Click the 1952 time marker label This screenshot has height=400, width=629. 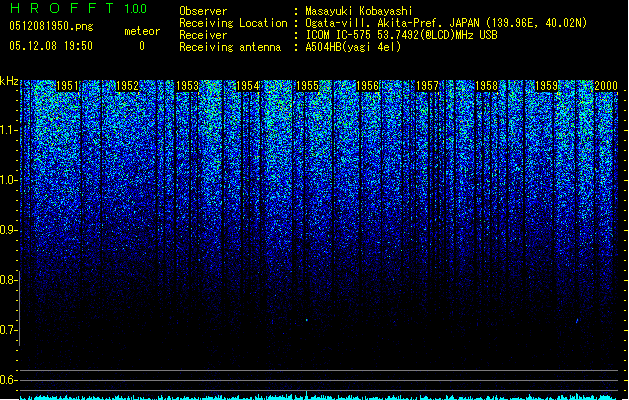click(x=127, y=86)
